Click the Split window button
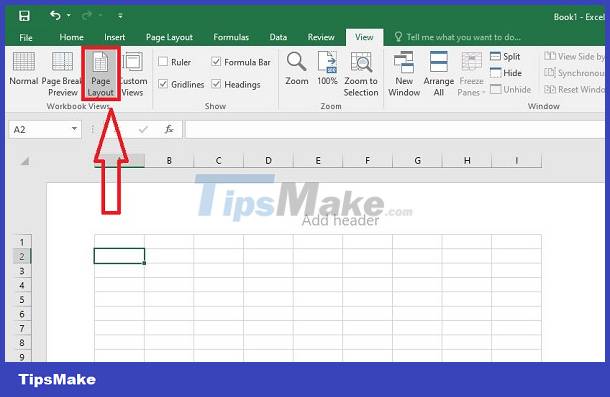The width and height of the screenshot is (610, 397). [505, 56]
